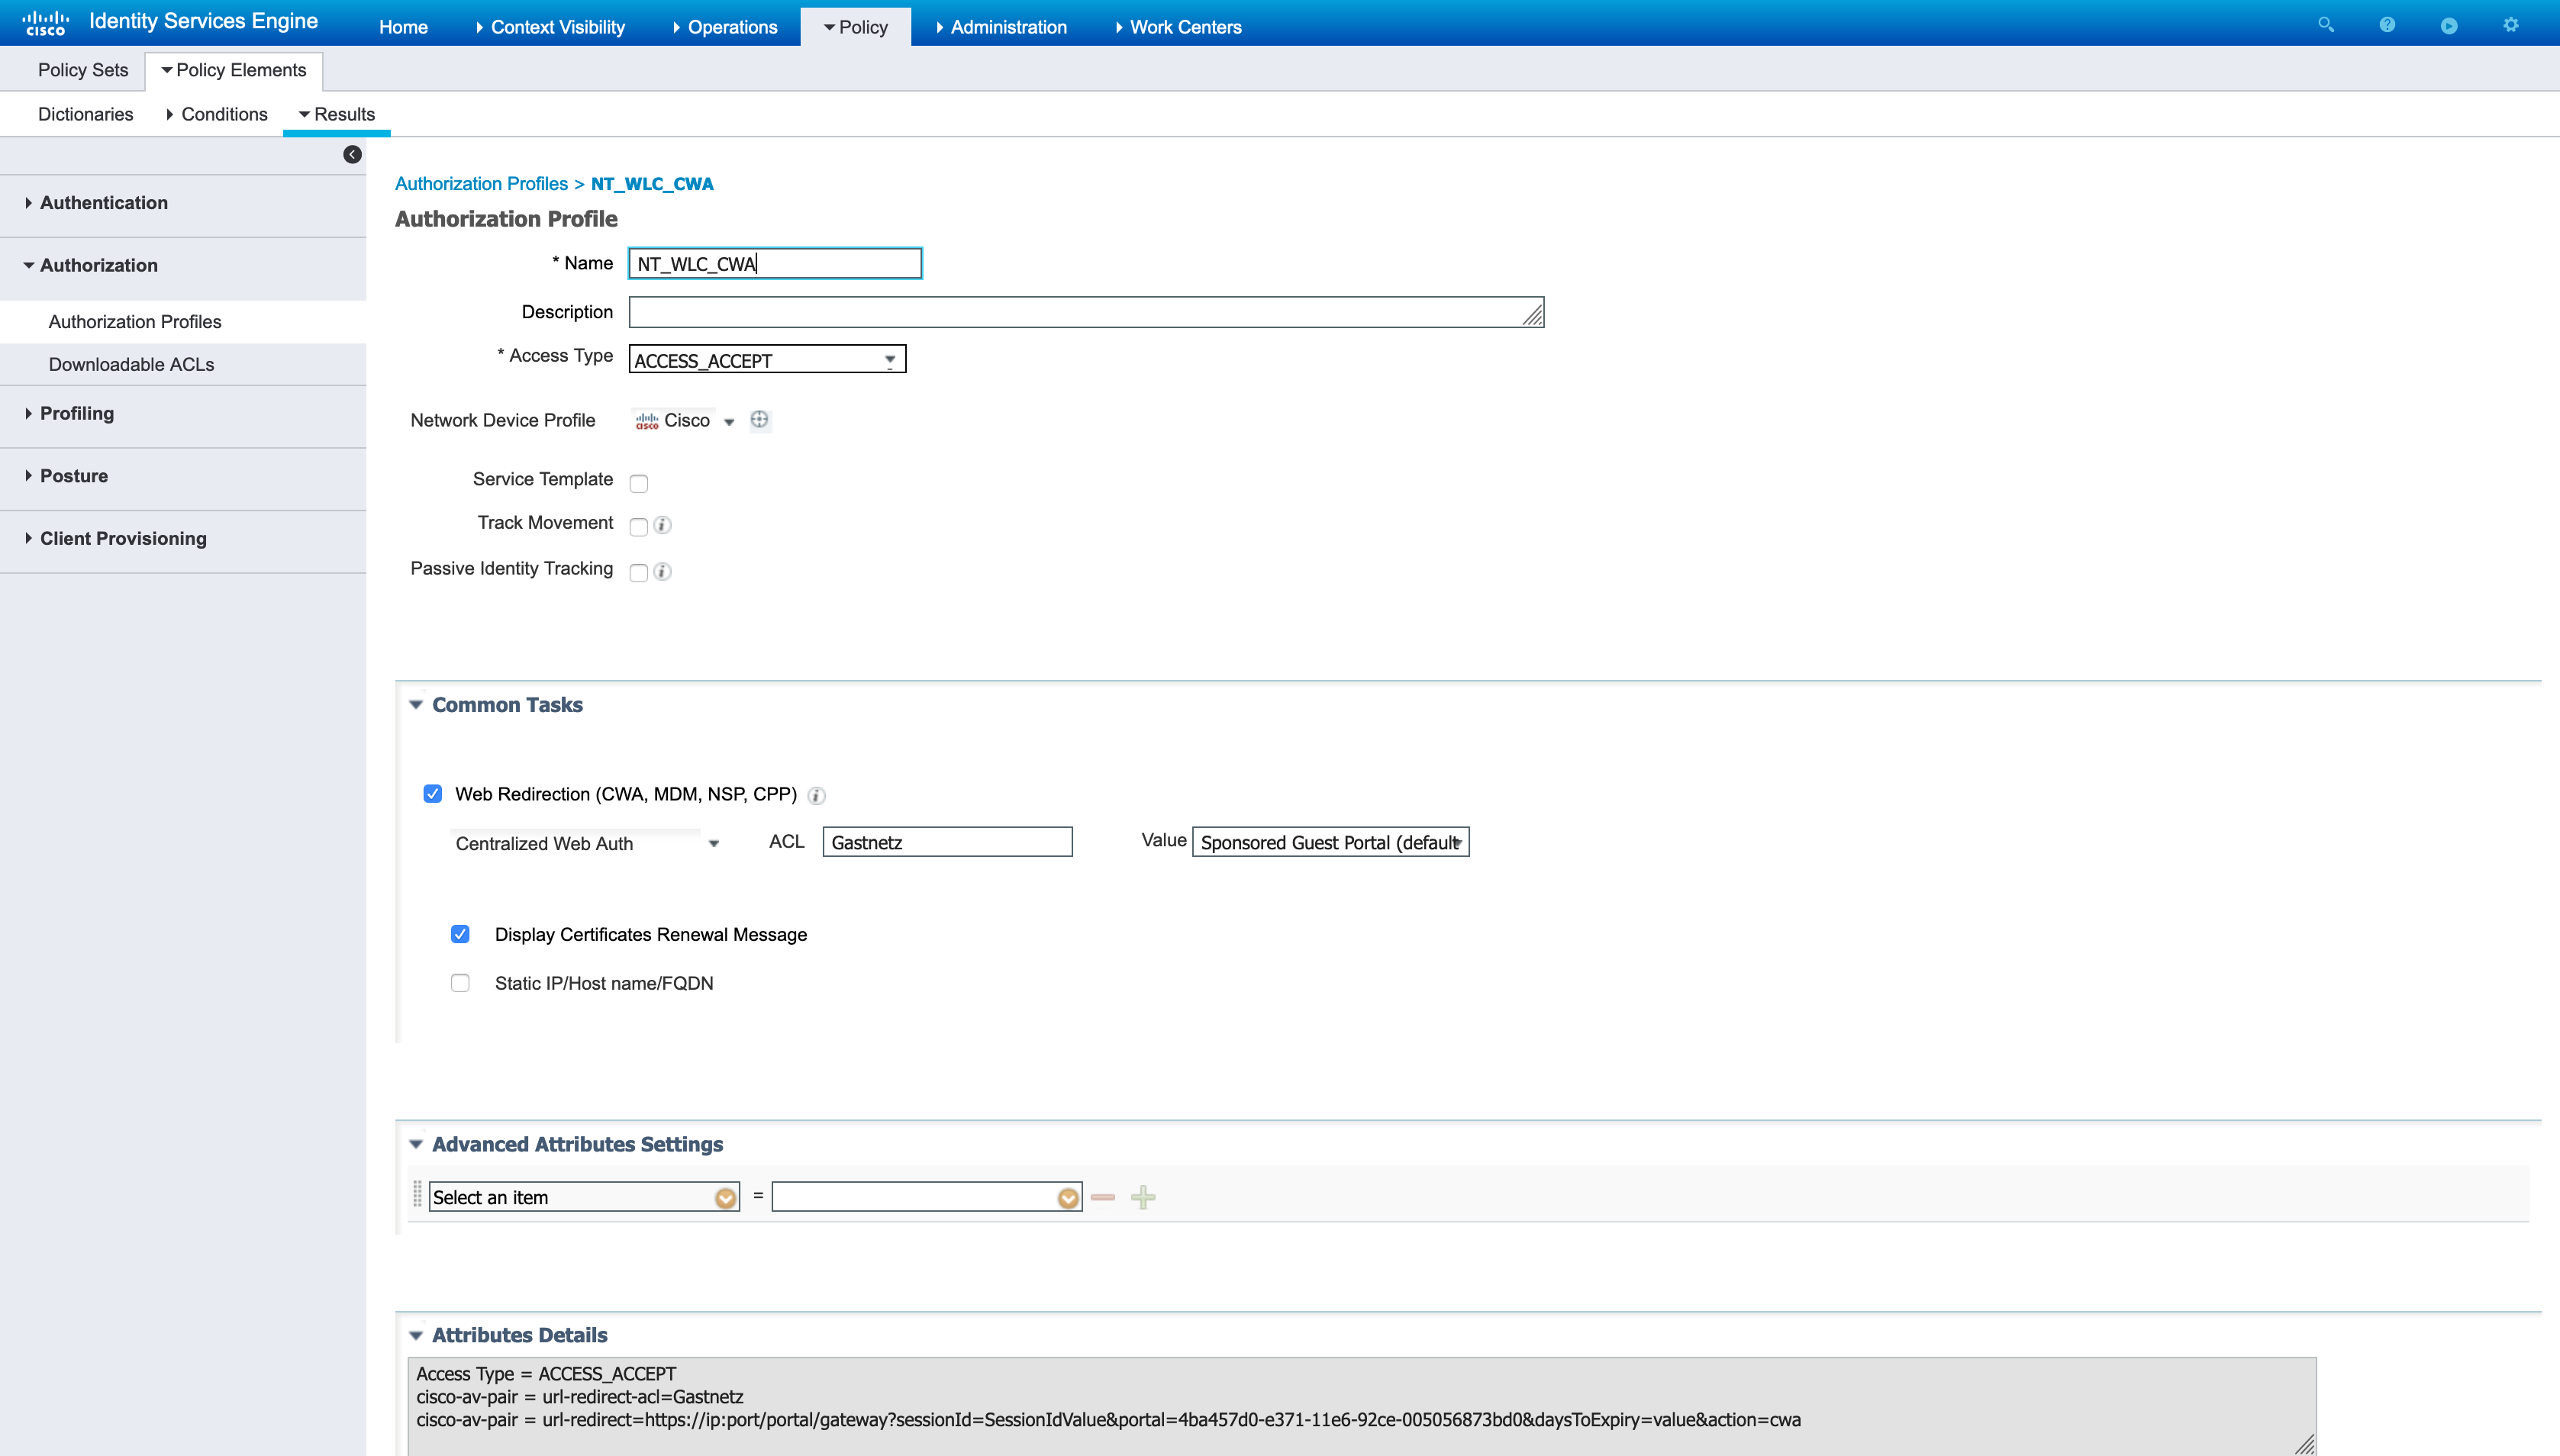Click the Name input field
2560x1456 pixels.
[775, 263]
